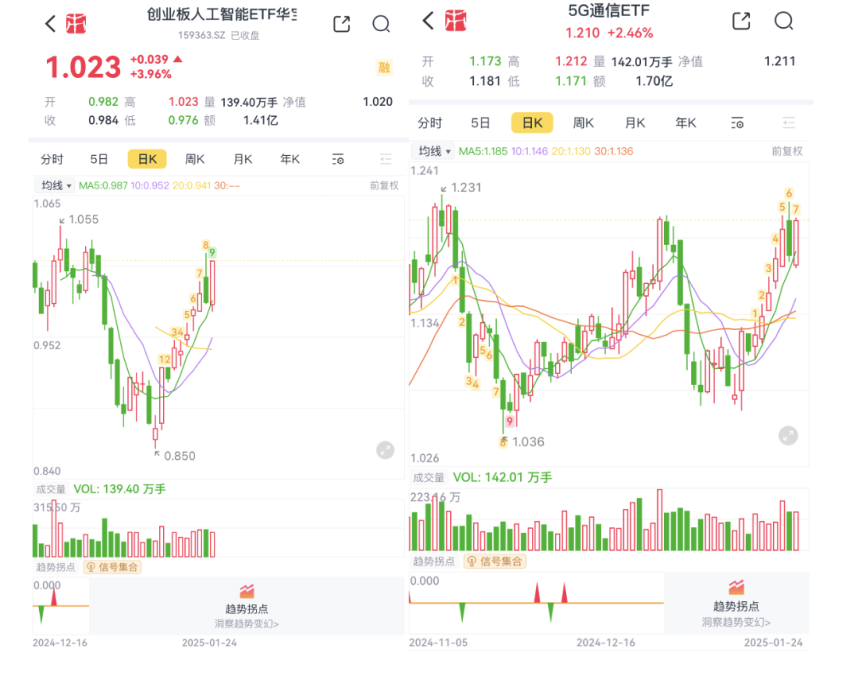The height and width of the screenshot is (677, 863).
Task: Select 日K tab for 创业板人工智能ETF
Action: 147,160
